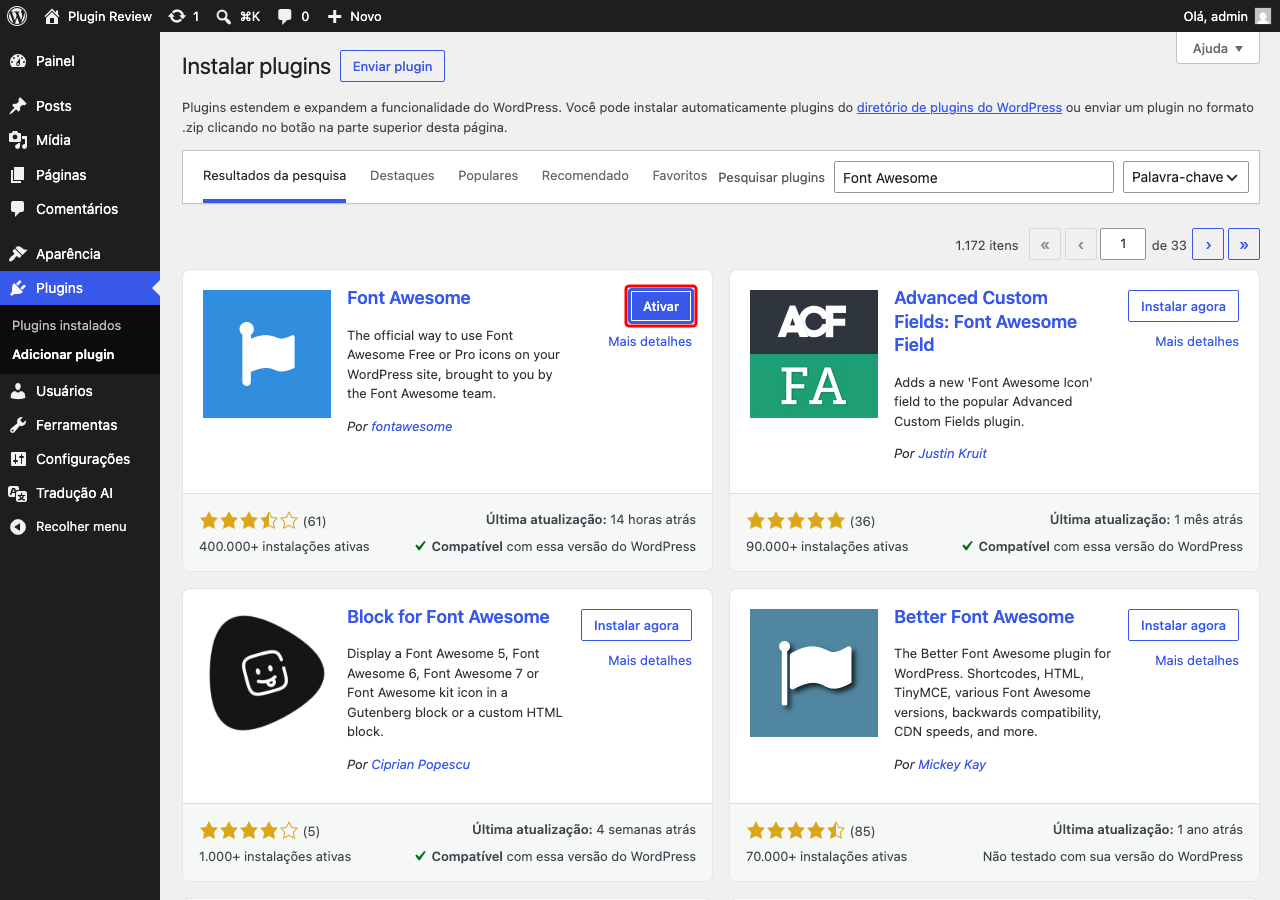The width and height of the screenshot is (1280, 900).
Task: Jump to the last results page
Action: 1244,244
